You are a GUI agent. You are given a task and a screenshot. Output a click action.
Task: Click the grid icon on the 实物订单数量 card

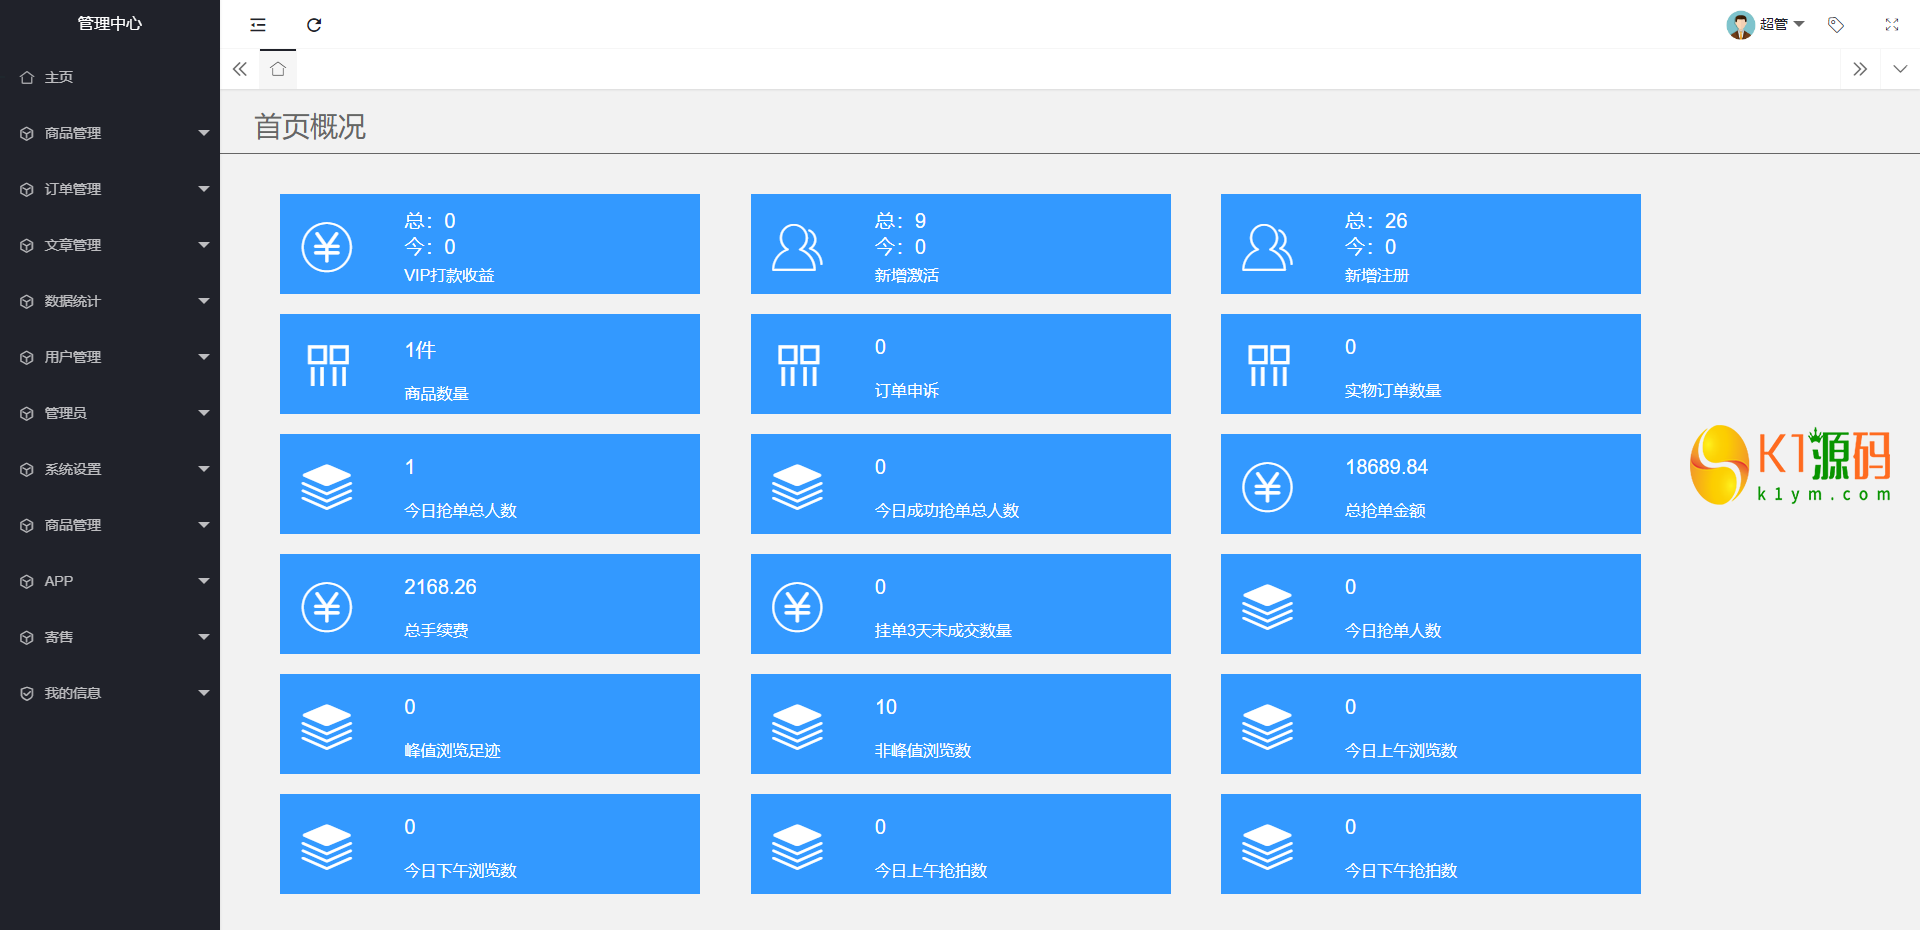1269,366
